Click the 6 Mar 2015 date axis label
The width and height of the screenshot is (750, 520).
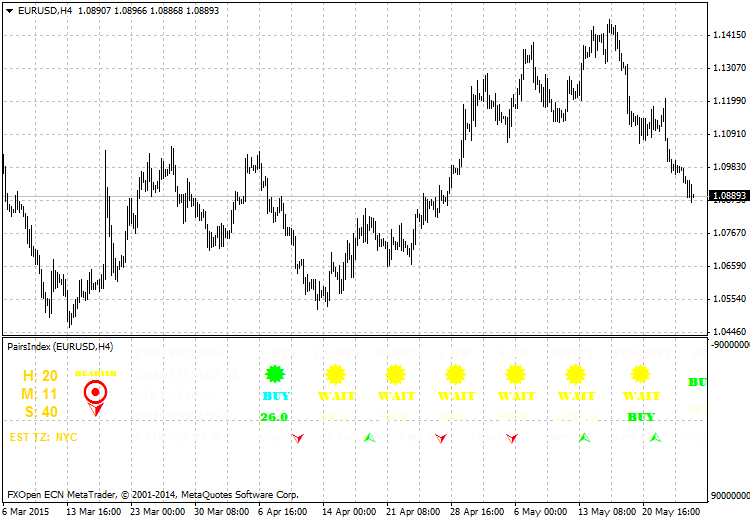[x=25, y=510]
